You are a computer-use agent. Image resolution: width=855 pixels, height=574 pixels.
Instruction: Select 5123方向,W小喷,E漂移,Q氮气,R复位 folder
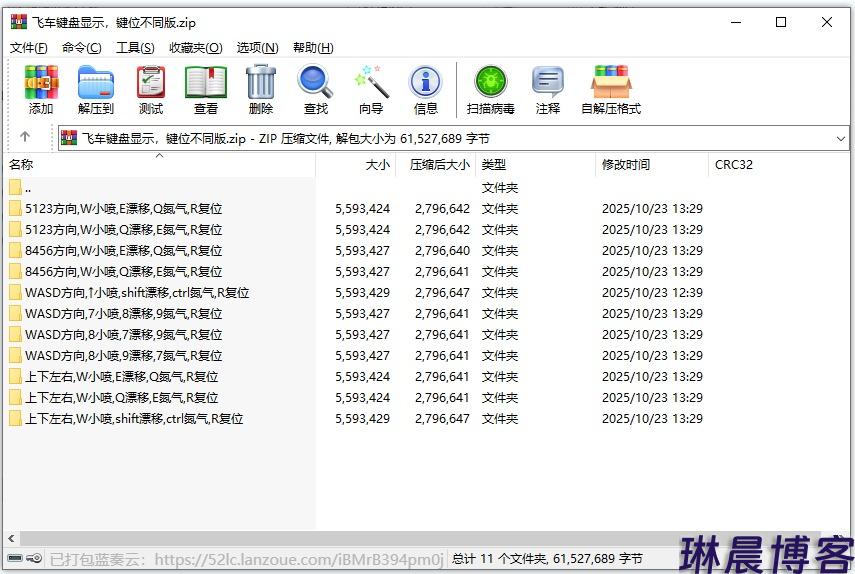click(x=123, y=209)
